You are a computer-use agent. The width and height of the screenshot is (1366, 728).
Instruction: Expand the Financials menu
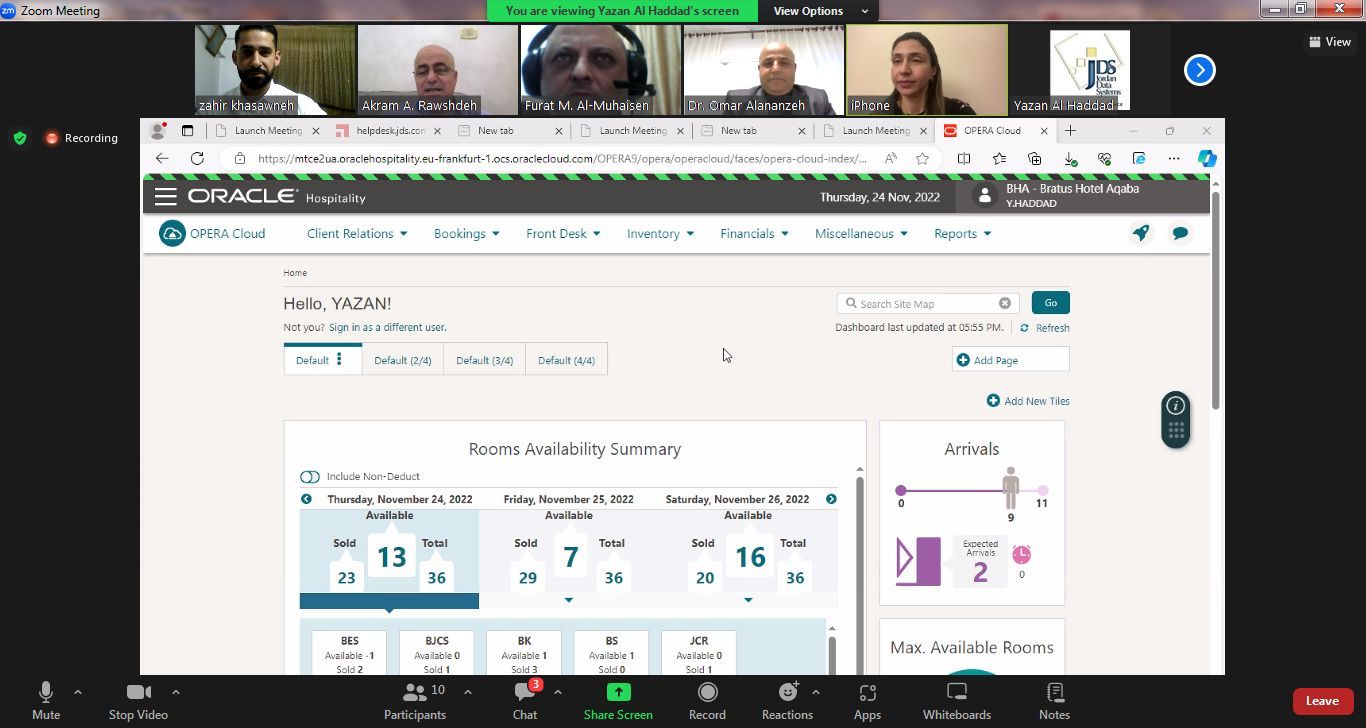(x=754, y=234)
